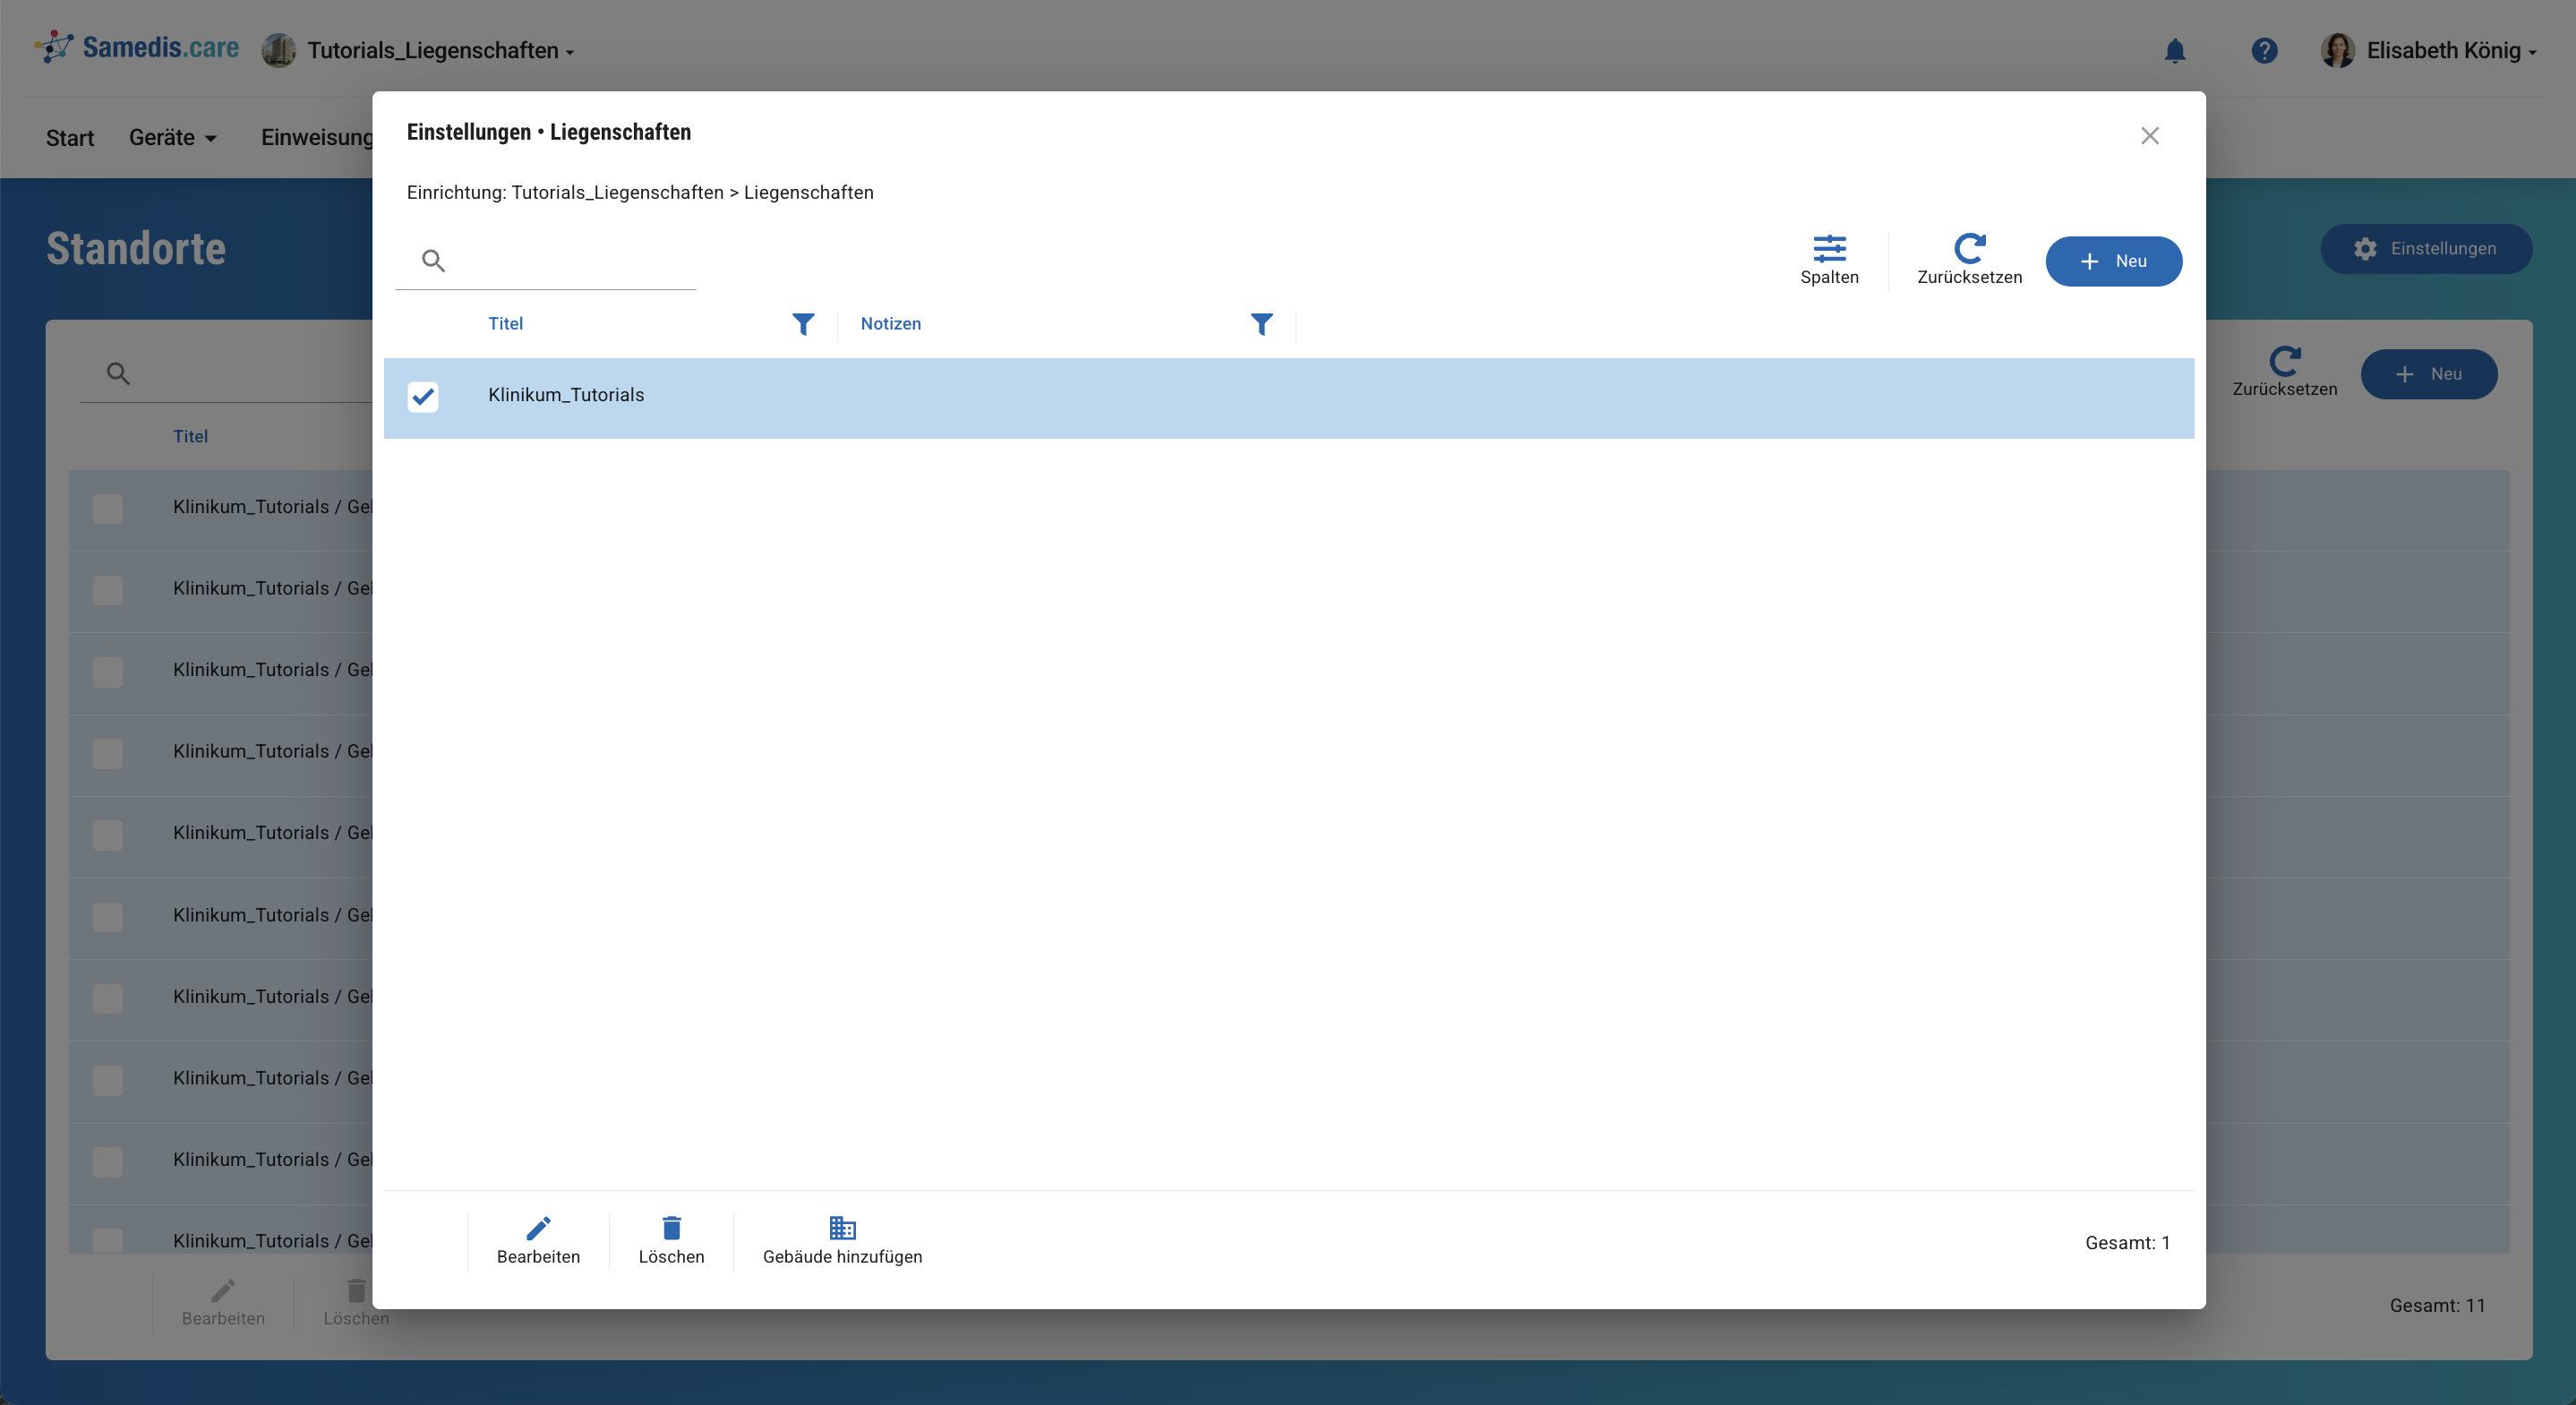2576x1405 pixels.
Task: Sort by the Titel column header
Action: tap(506, 324)
